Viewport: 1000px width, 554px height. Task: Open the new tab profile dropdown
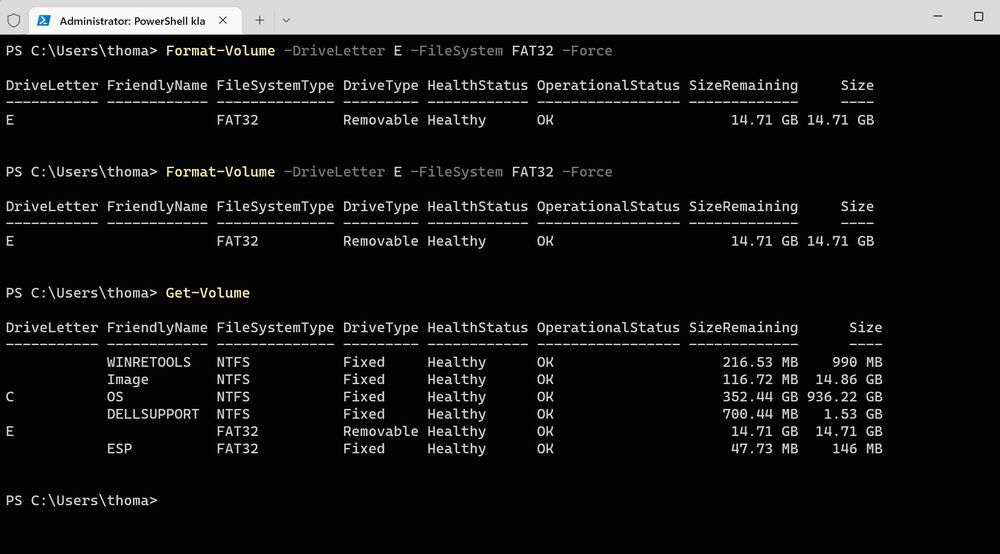coord(286,20)
